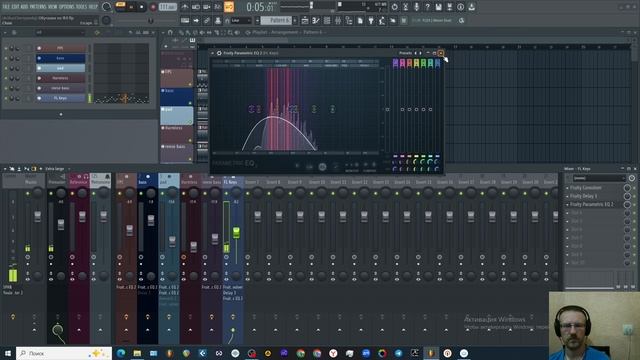Add new pattern with plus button
640x360 pixels.
[x=295, y=20]
